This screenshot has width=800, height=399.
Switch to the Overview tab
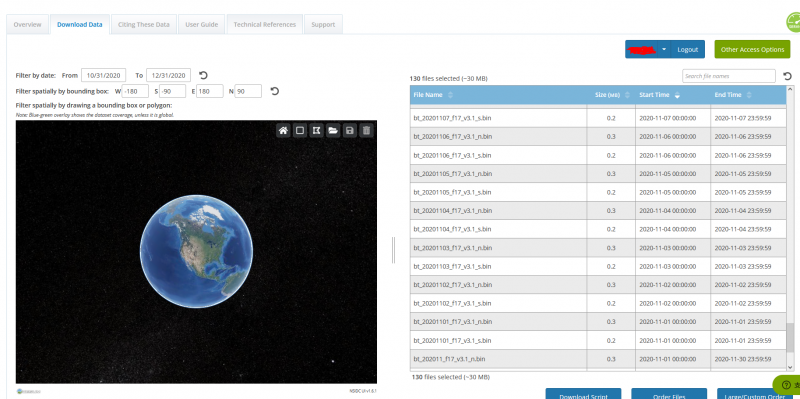click(28, 24)
